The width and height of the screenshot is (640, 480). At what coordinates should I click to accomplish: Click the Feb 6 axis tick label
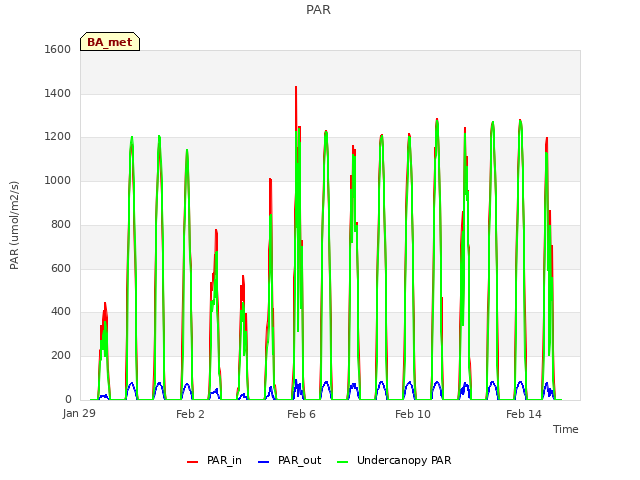(301, 414)
